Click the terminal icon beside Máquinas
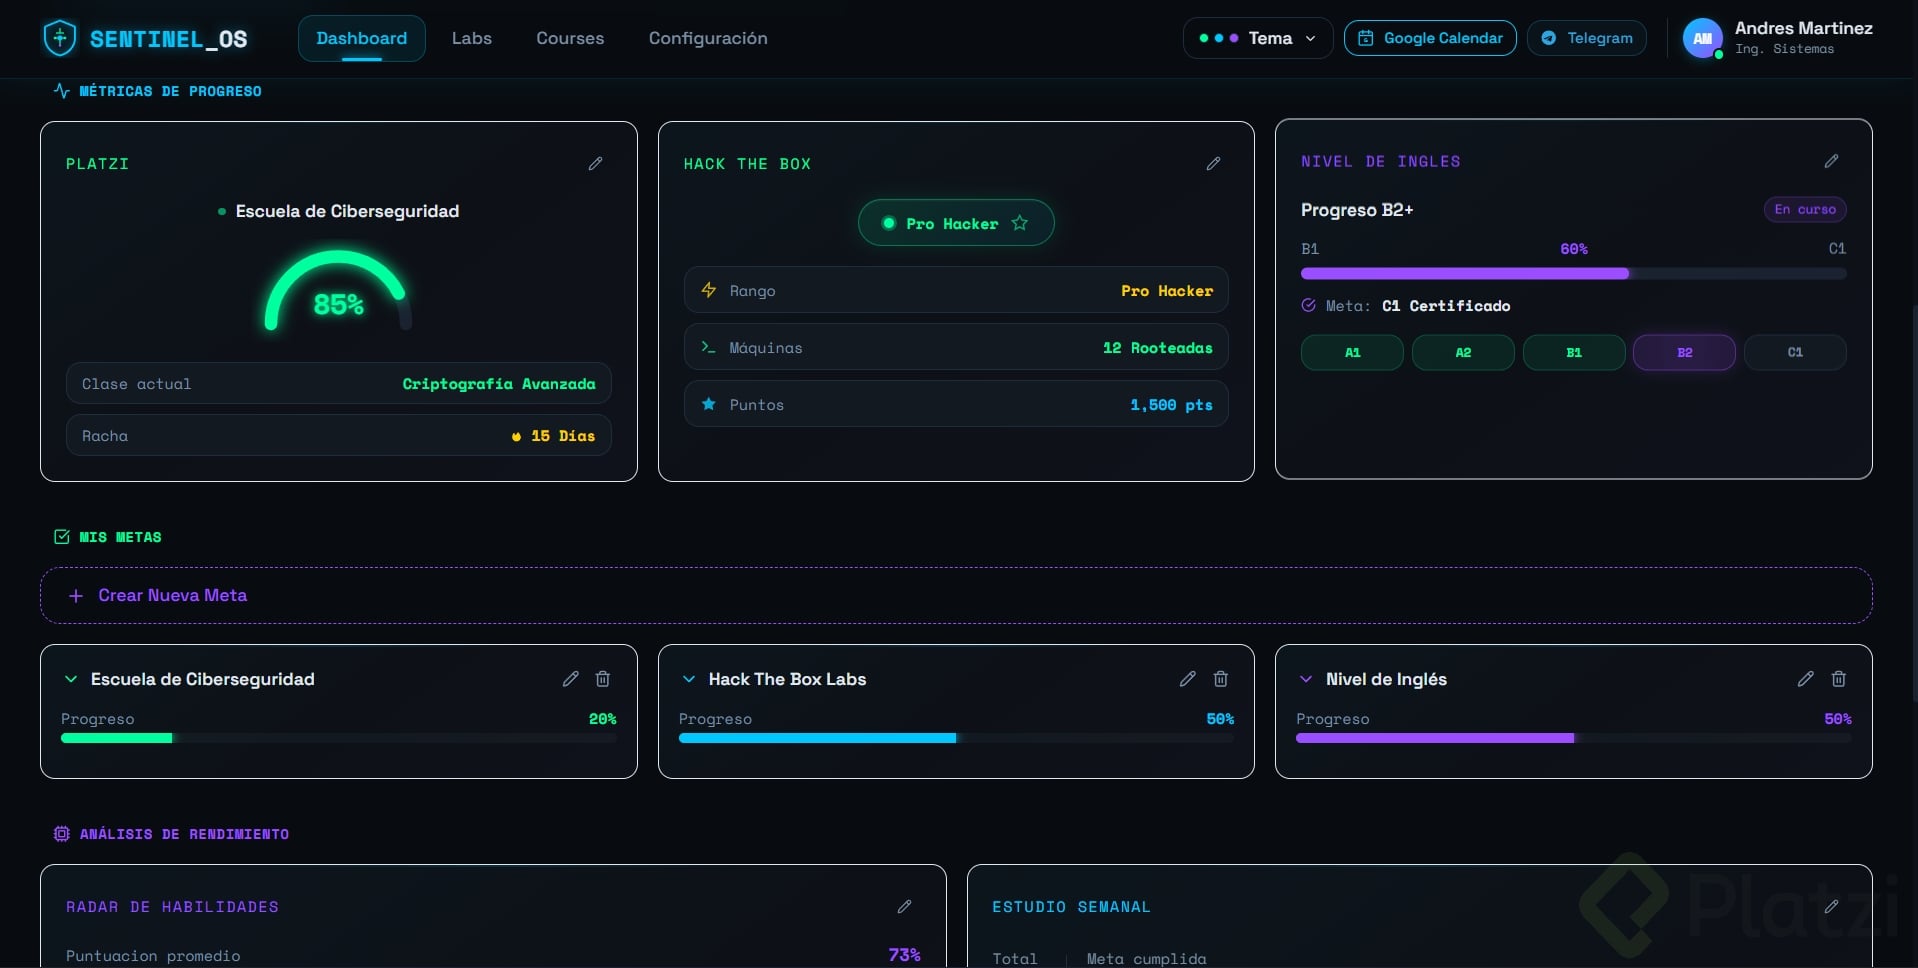Screen dimensions: 1918x968 (x=708, y=347)
